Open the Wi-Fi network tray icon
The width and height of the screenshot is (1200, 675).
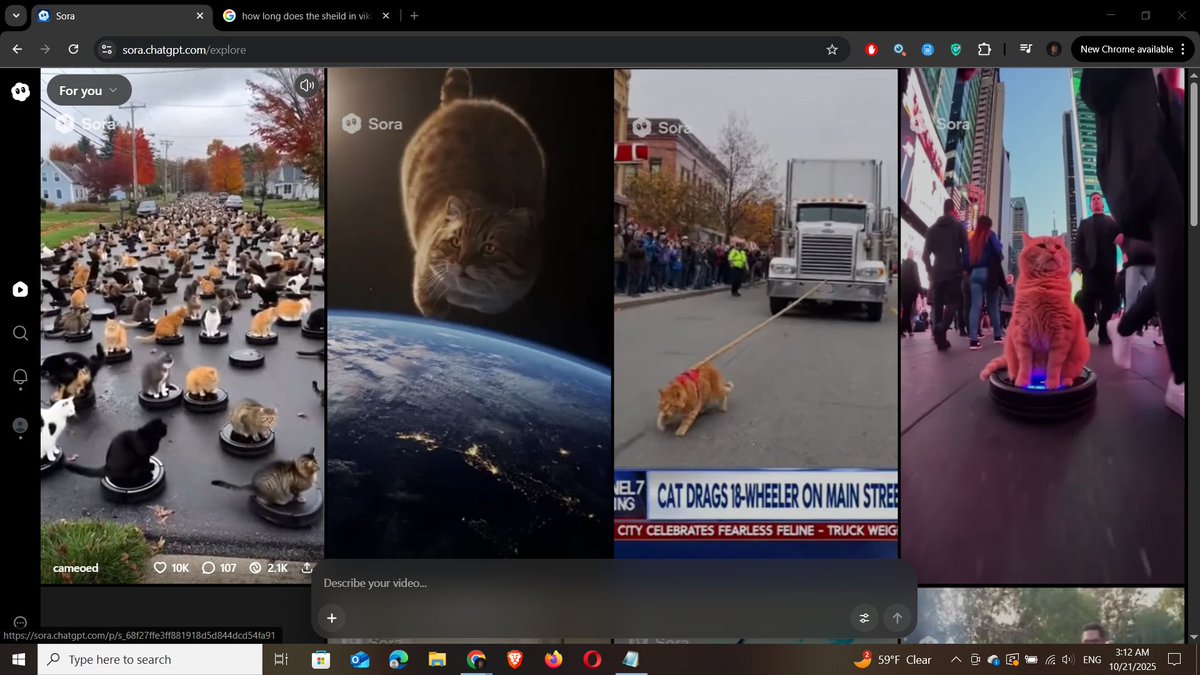click(1050, 660)
